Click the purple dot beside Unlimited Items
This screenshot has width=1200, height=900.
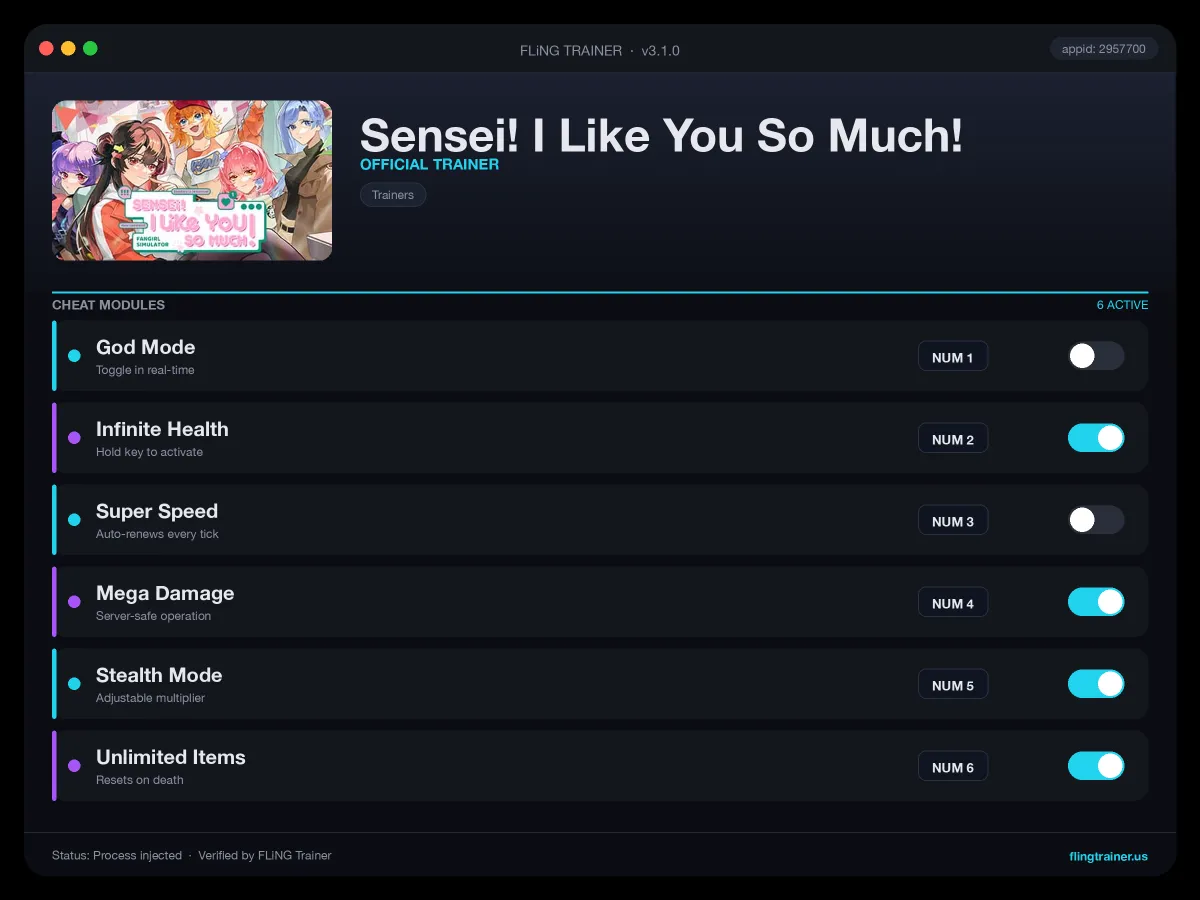(74, 766)
